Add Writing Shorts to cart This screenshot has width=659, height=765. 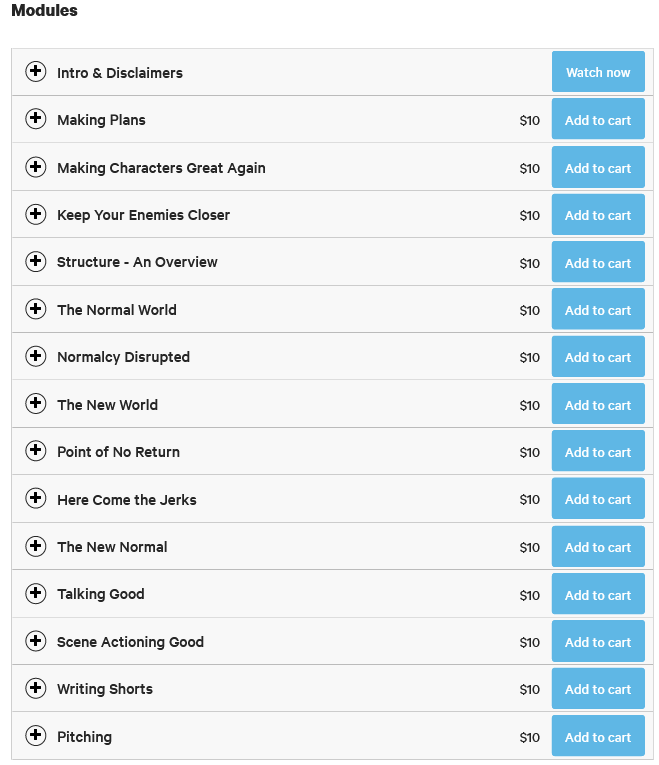tap(598, 688)
